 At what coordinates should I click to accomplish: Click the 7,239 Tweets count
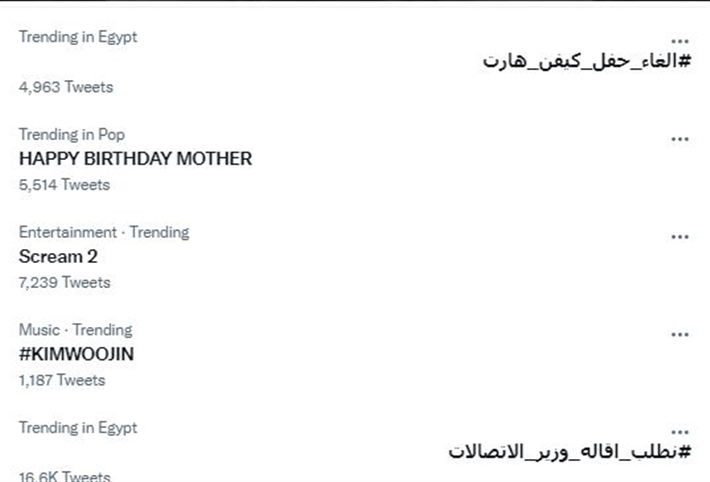[64, 282]
